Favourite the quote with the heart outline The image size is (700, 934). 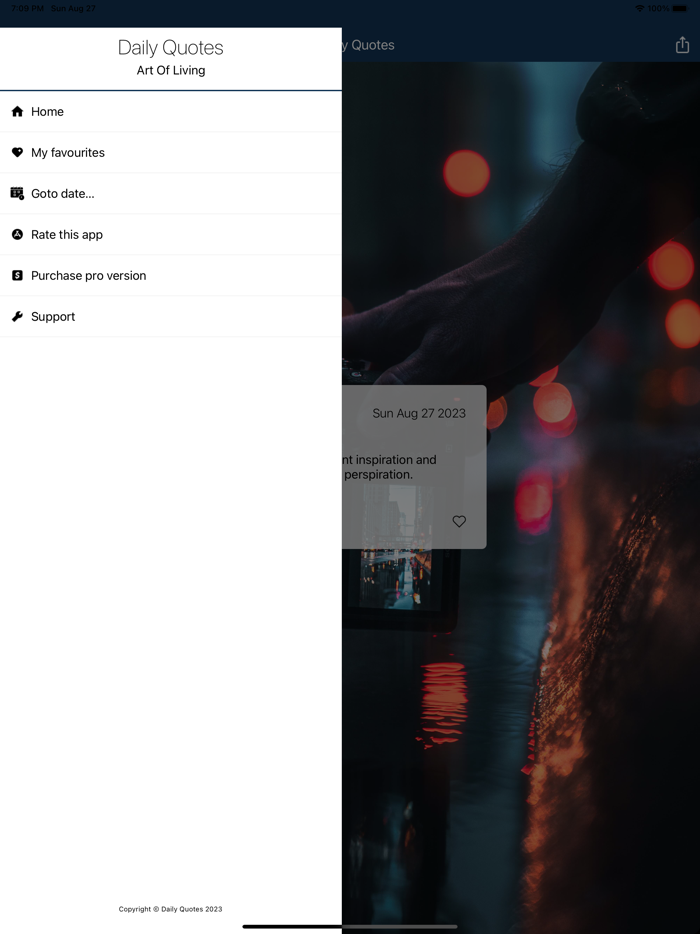click(x=459, y=521)
